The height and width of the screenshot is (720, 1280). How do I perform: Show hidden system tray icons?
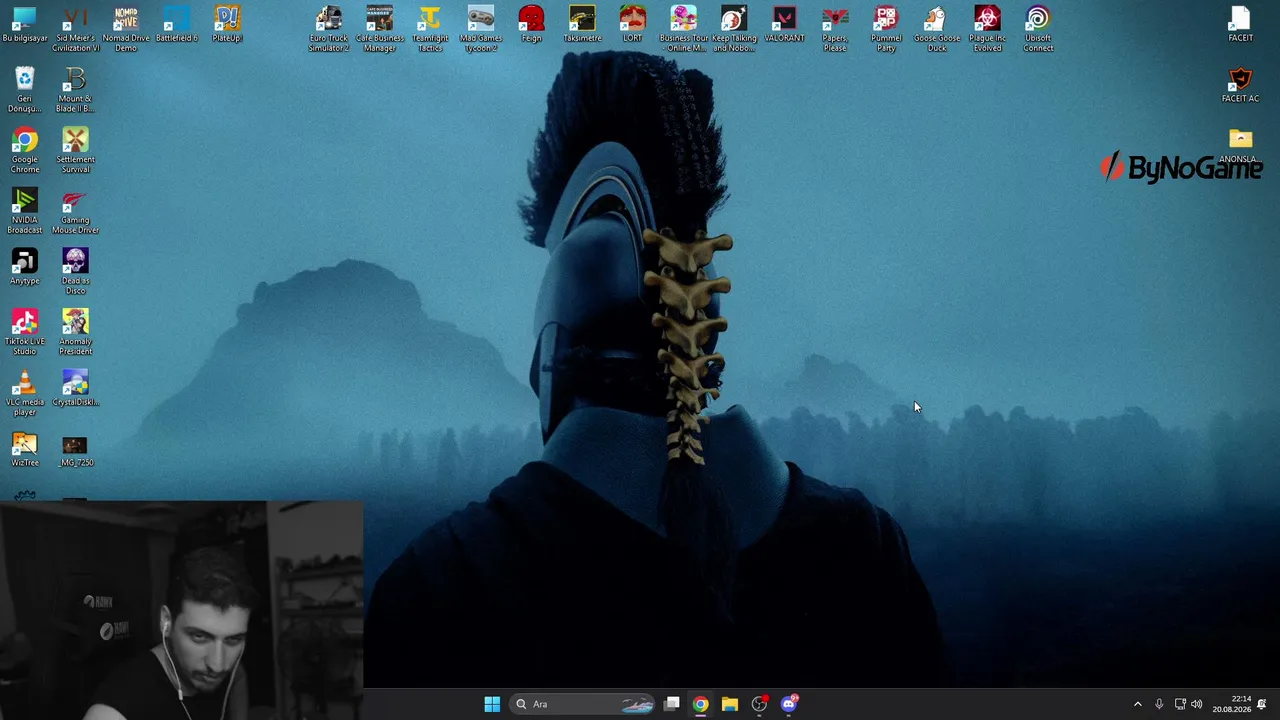[x=1137, y=704]
